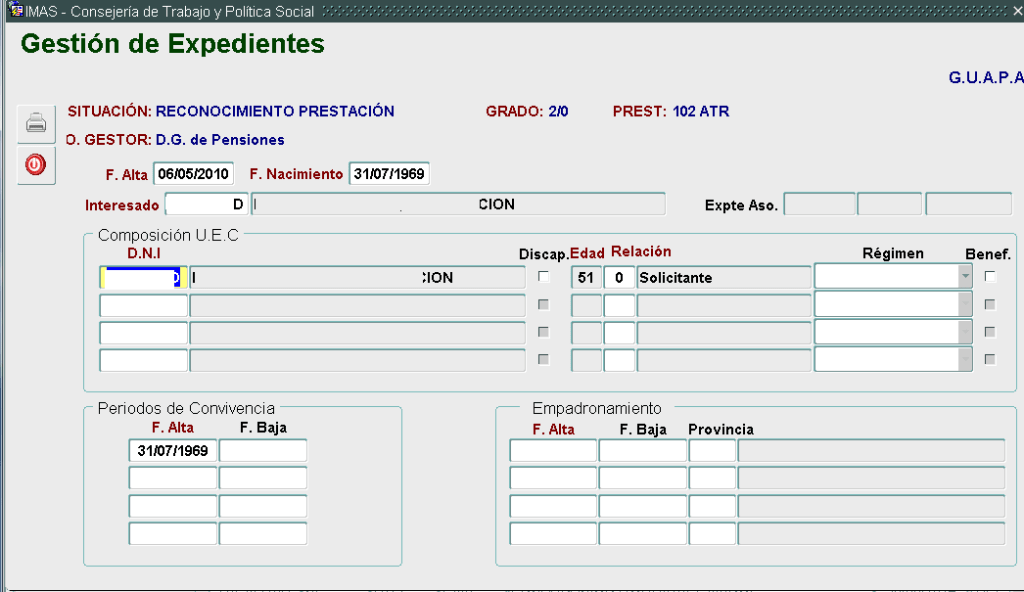Close the IMAS window
The height and width of the screenshot is (592, 1024).
point(1016,11)
